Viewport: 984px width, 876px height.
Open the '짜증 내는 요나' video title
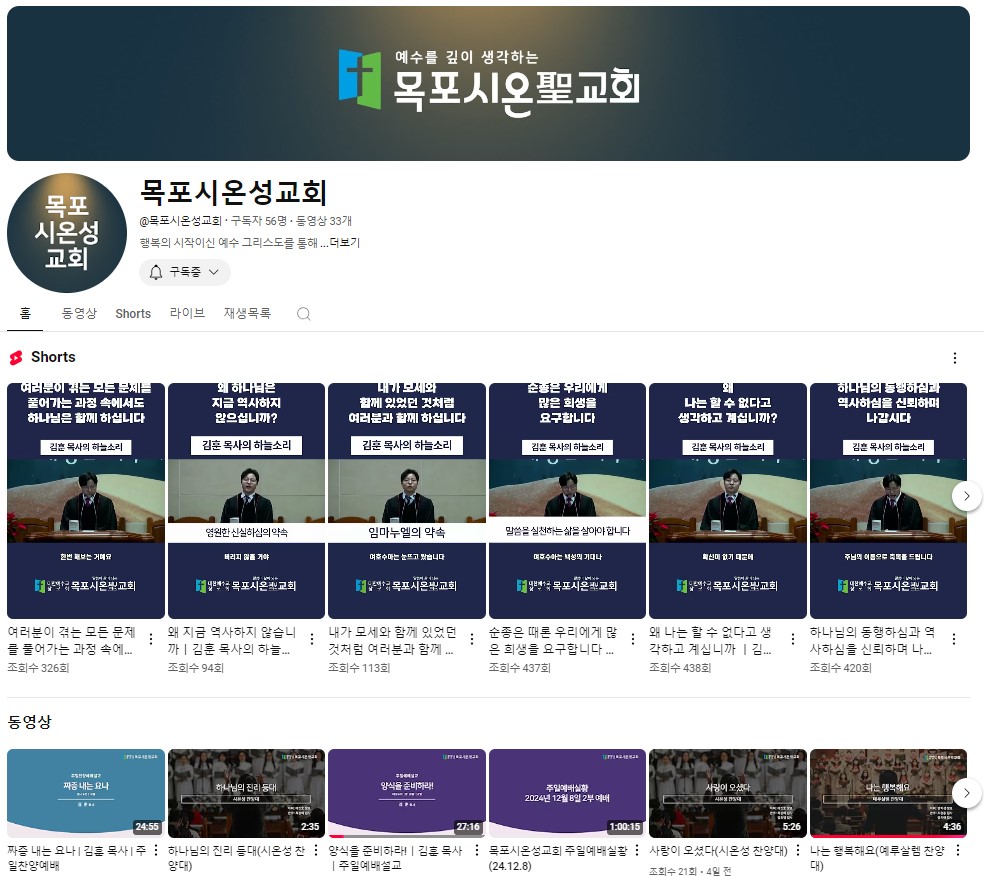pos(77,858)
